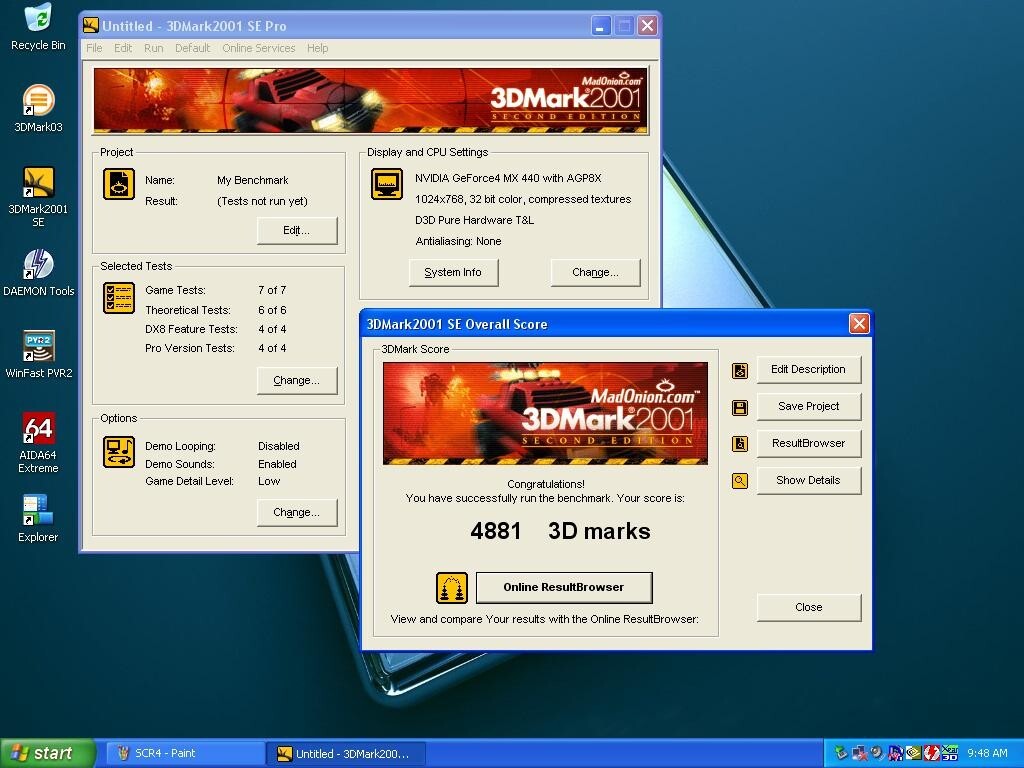
Task: Click "NVIDIA GeForce4 MX 440 with AGP8X" text
Action: coord(508,178)
